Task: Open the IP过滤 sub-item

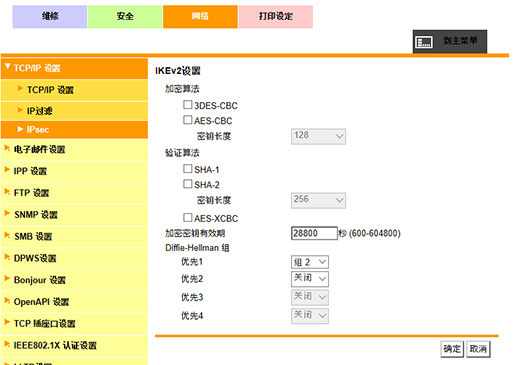Action: point(74,111)
